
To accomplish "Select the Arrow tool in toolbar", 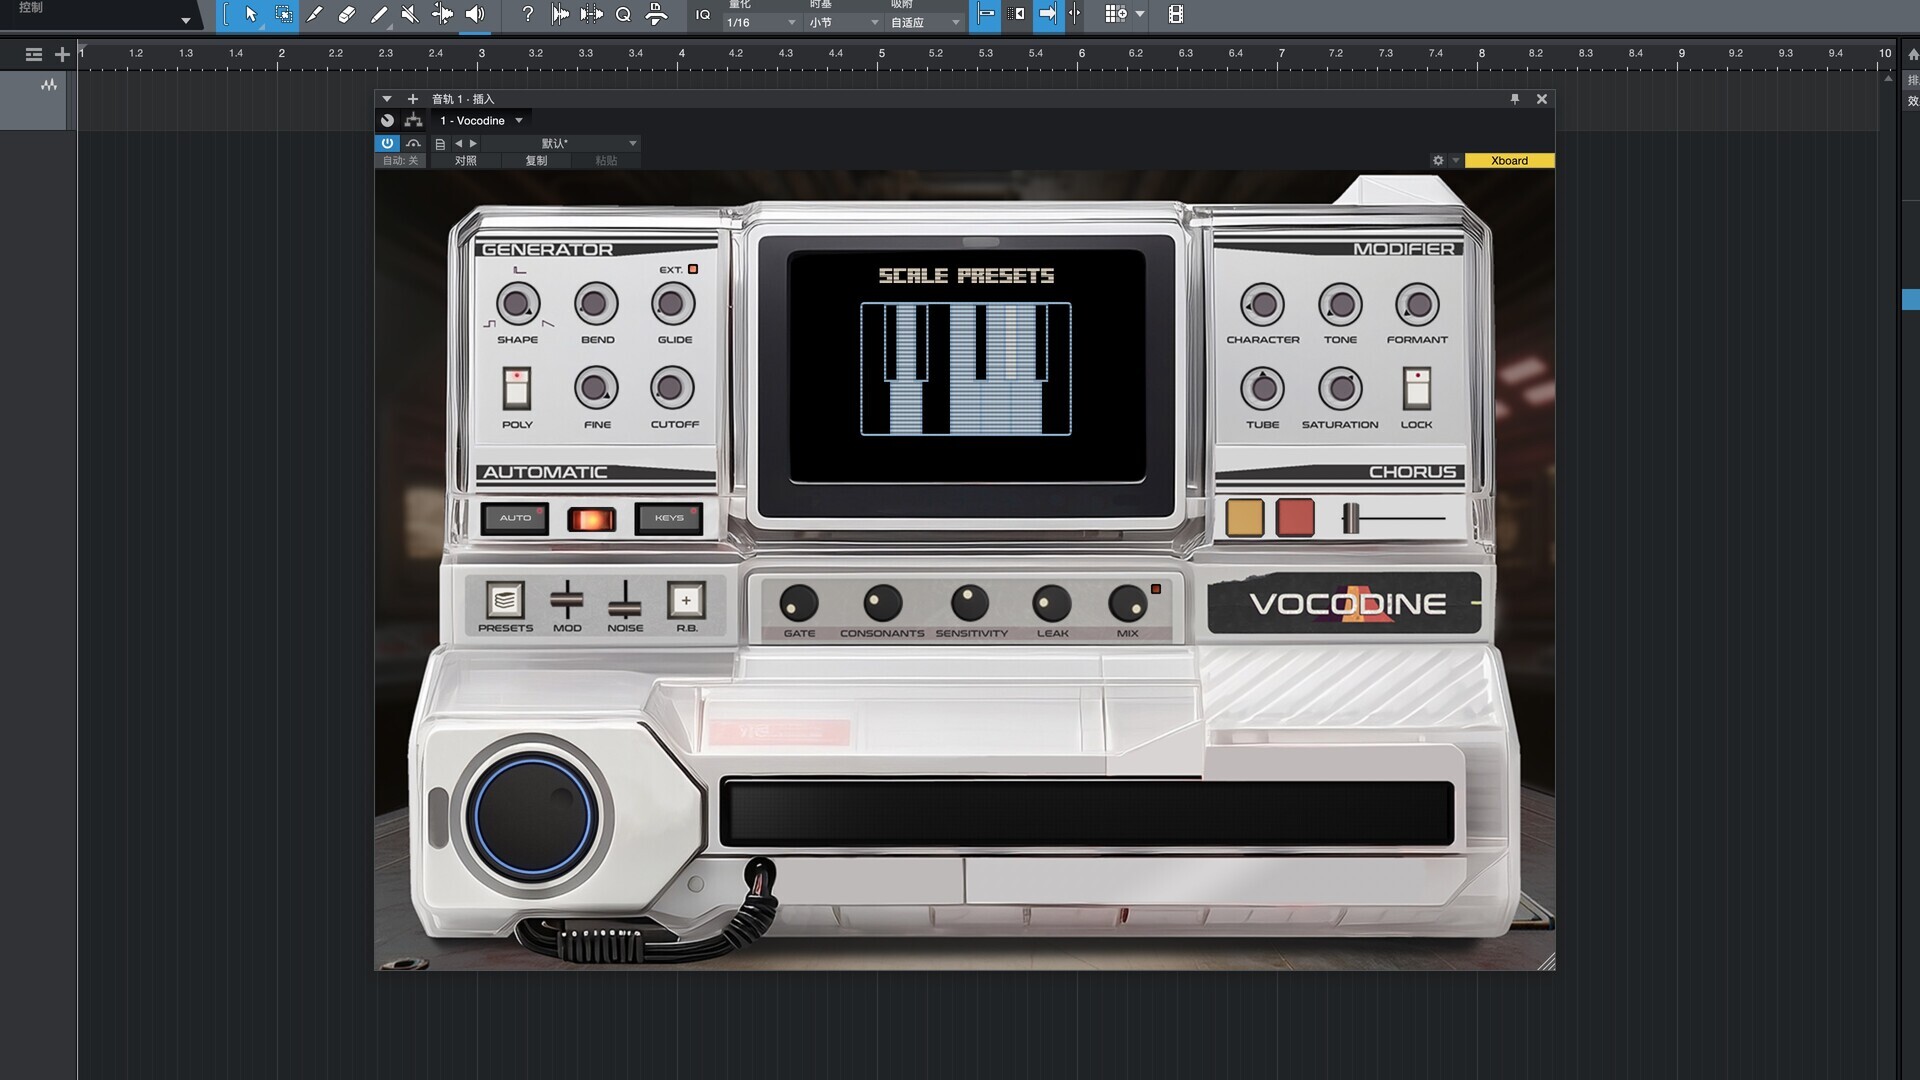I will (x=251, y=14).
